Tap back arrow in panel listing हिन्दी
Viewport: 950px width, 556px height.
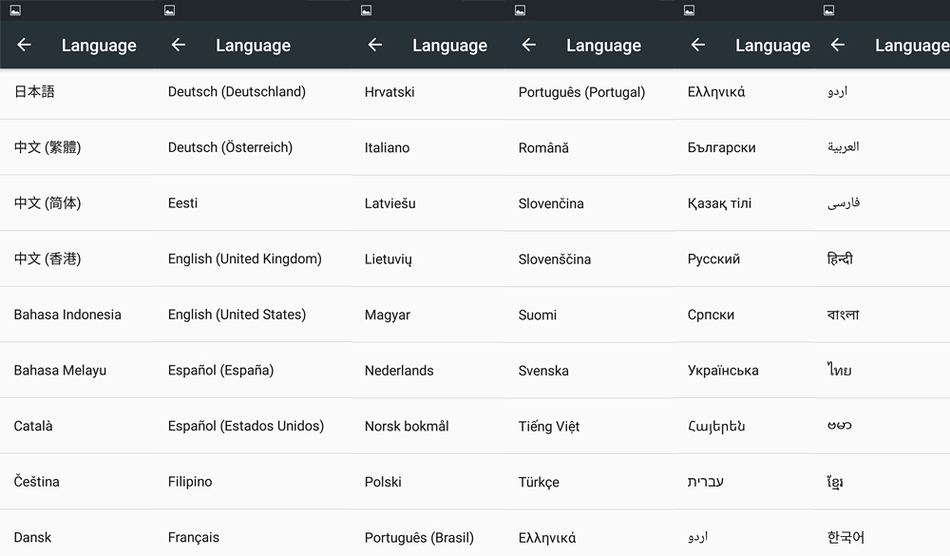838,45
